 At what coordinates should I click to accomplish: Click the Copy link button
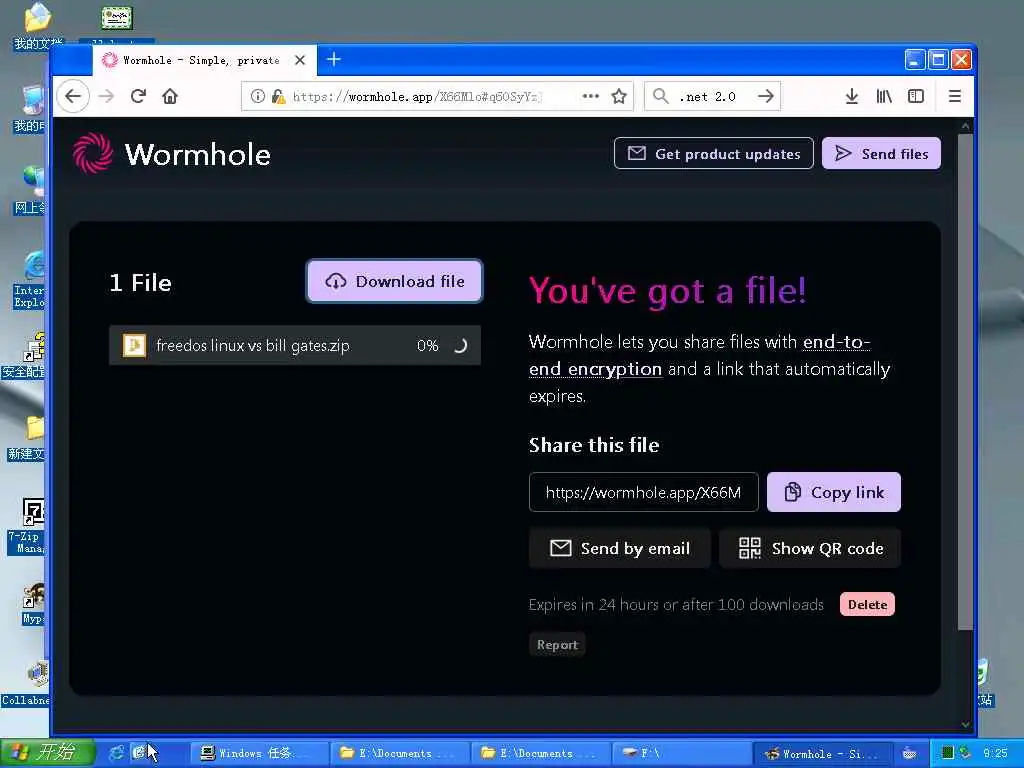834,492
